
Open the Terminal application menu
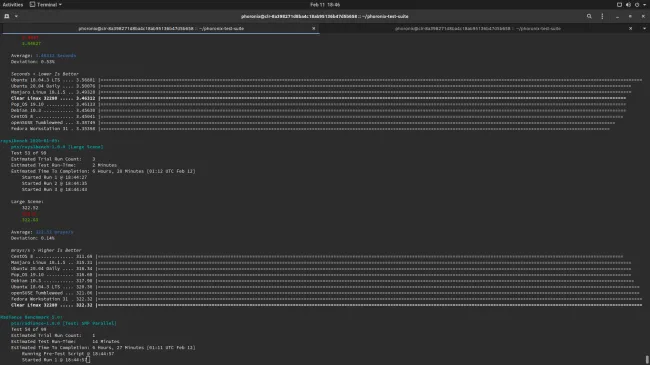point(46,5)
